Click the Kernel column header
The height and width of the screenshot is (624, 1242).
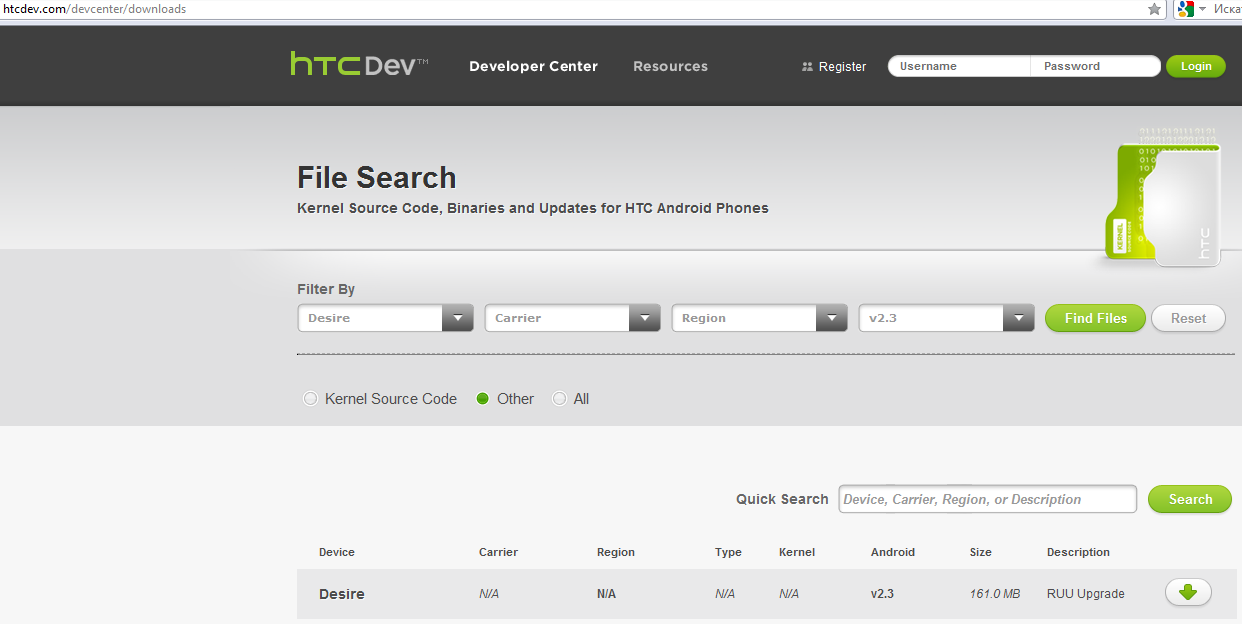797,552
